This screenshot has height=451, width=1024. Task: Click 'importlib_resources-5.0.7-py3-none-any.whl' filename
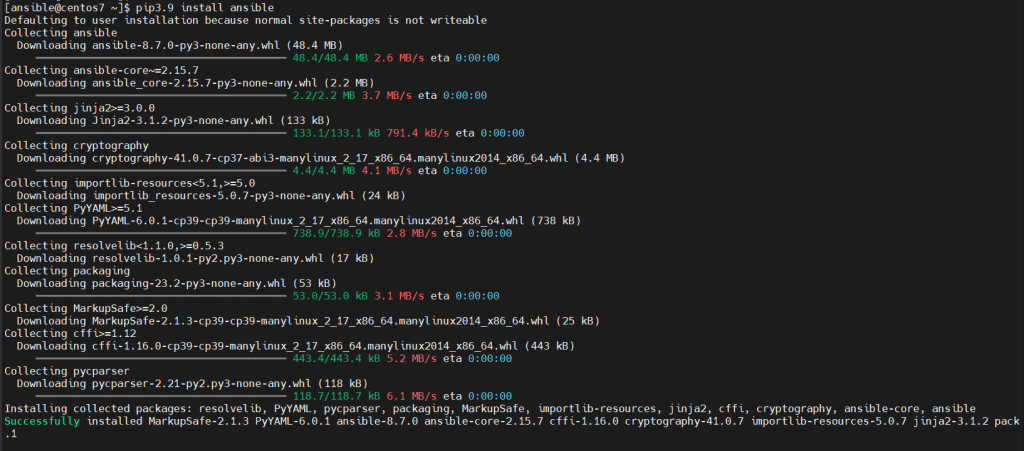[x=223, y=196]
